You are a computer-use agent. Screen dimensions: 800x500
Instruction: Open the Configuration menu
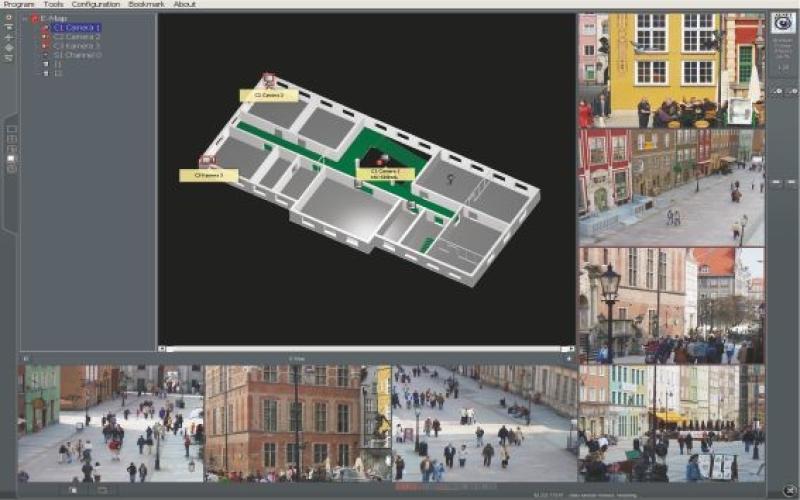click(x=95, y=4)
